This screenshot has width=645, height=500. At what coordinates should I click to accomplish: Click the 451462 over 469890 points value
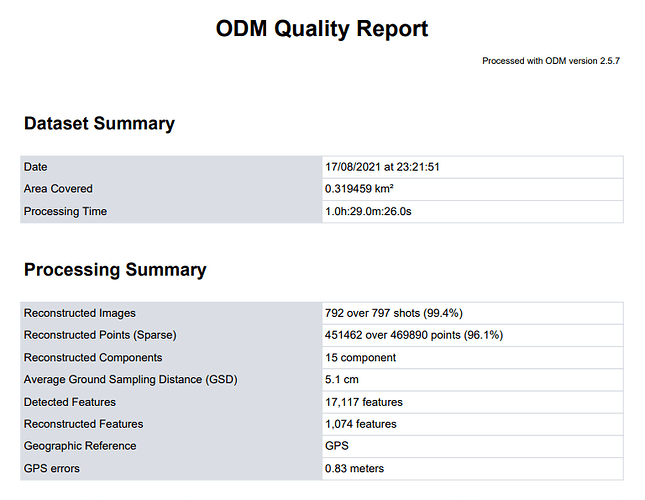coord(413,335)
